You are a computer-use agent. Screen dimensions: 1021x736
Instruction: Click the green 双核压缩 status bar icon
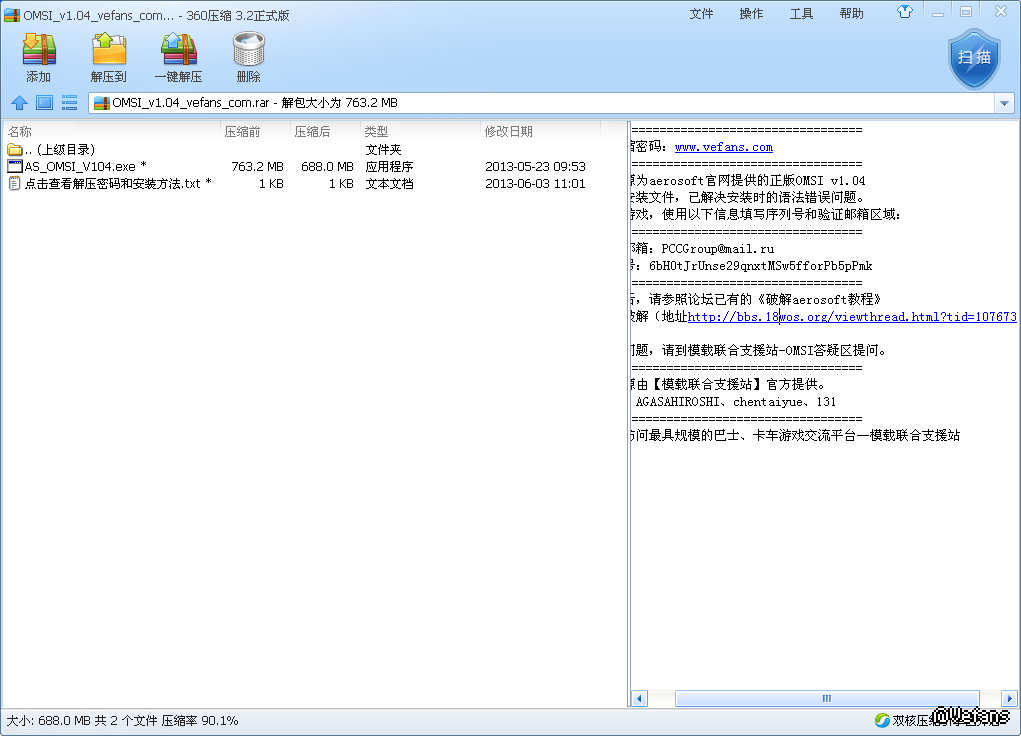coord(882,720)
